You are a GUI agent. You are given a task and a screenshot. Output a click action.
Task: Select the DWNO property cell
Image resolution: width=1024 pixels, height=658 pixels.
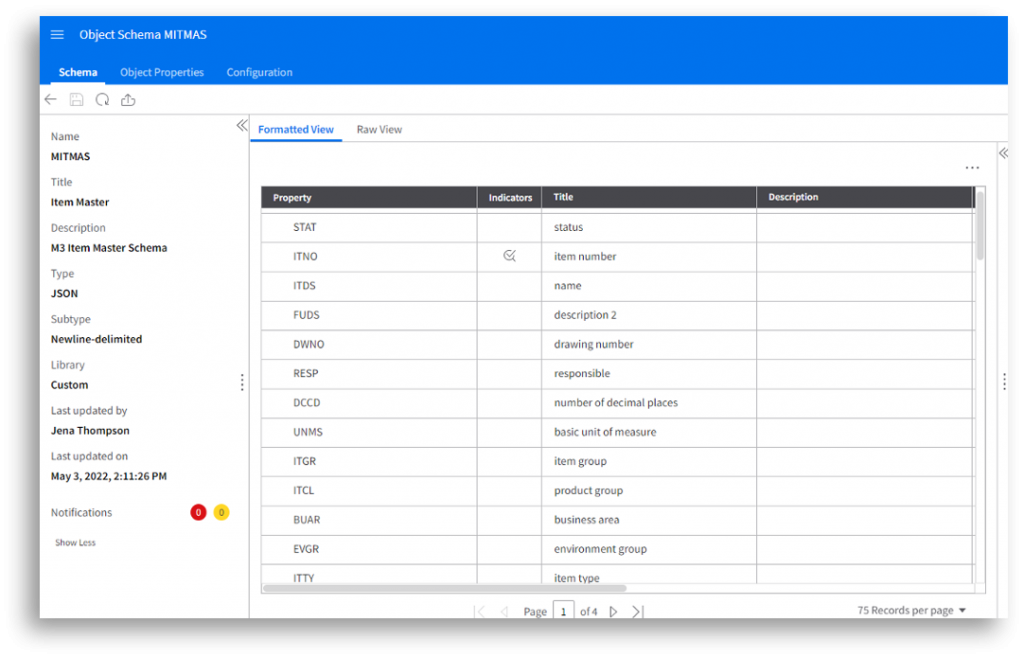pyautogui.click(x=369, y=344)
